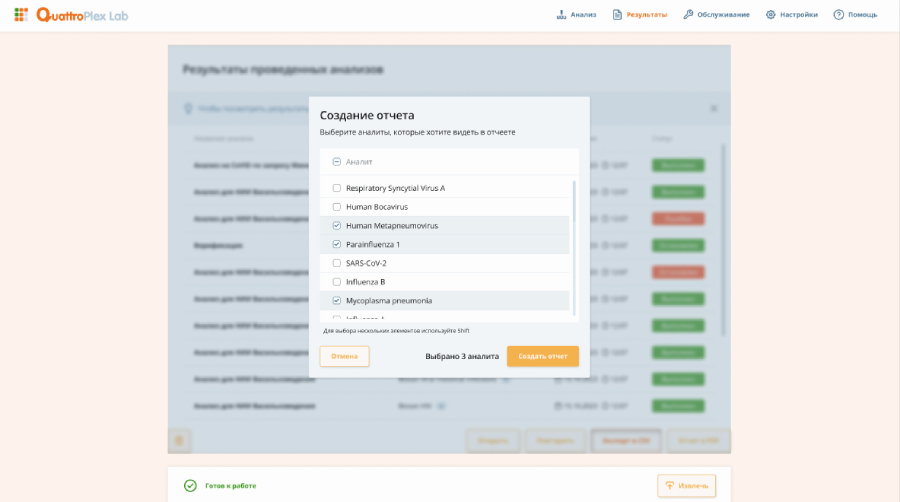
Task: Click the Результаты document icon
Action: (x=617, y=15)
